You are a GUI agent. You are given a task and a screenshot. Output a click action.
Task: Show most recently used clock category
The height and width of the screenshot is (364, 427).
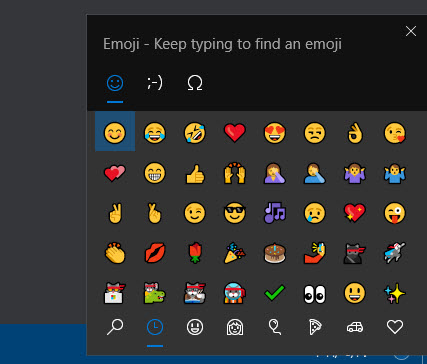coord(155,327)
